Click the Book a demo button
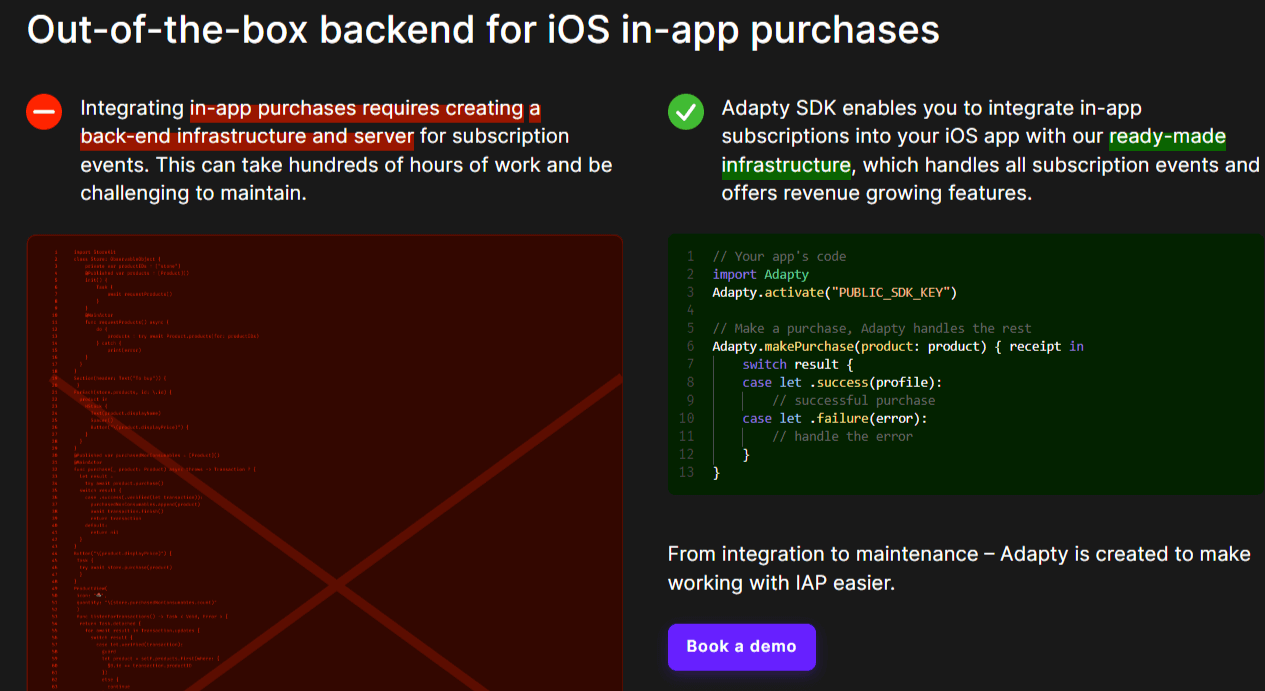1265x691 pixels. (741, 647)
